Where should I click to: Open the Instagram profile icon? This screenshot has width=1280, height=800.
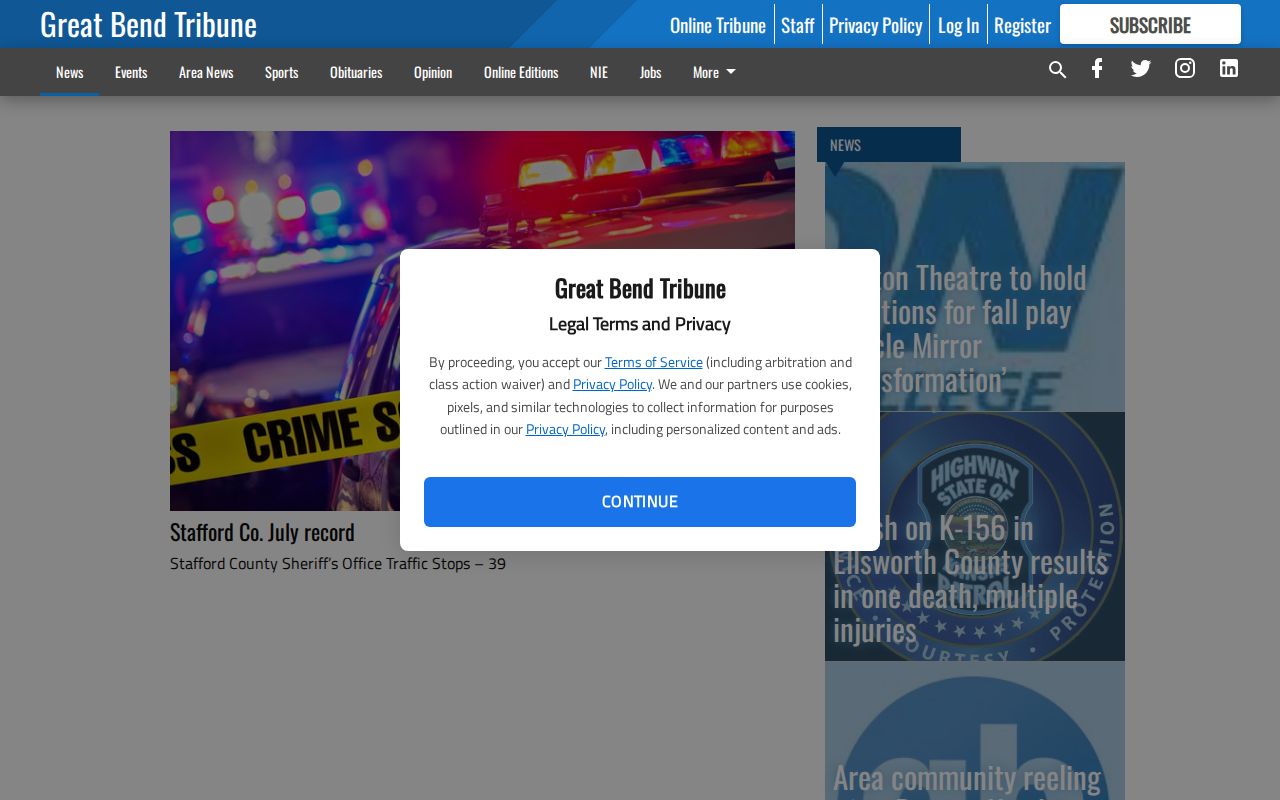pyautogui.click(x=1185, y=68)
